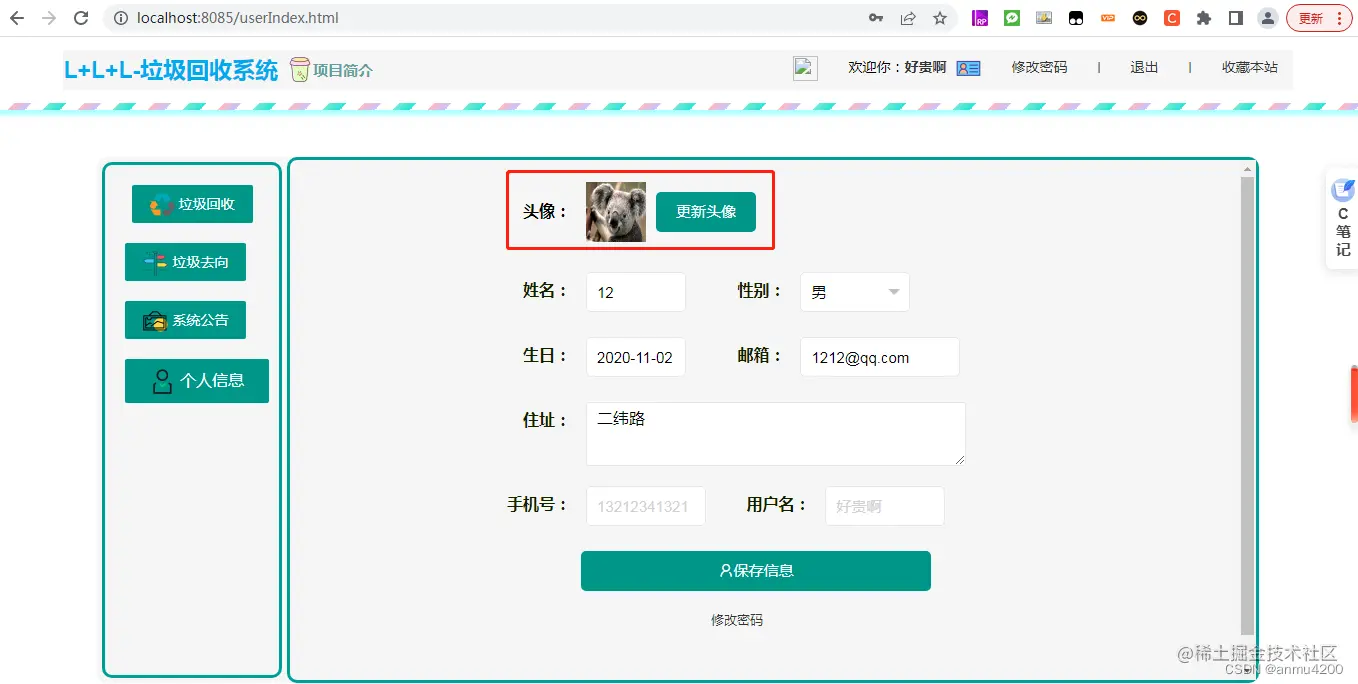Click the L+L+L-垃圾回收系统 site title
Screen dimensions: 1358x684
point(171,70)
